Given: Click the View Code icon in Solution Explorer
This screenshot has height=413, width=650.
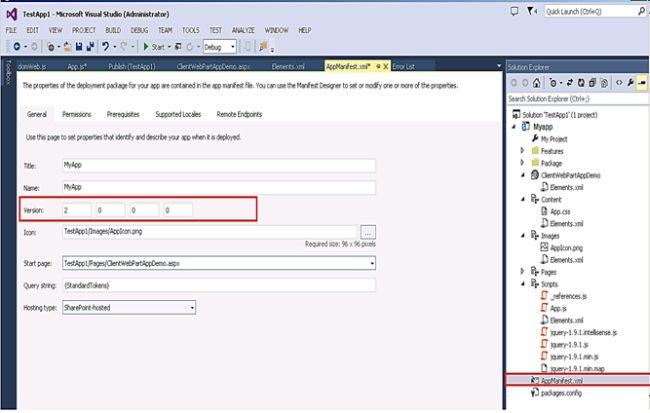Looking at the screenshot, I should click(x=619, y=83).
